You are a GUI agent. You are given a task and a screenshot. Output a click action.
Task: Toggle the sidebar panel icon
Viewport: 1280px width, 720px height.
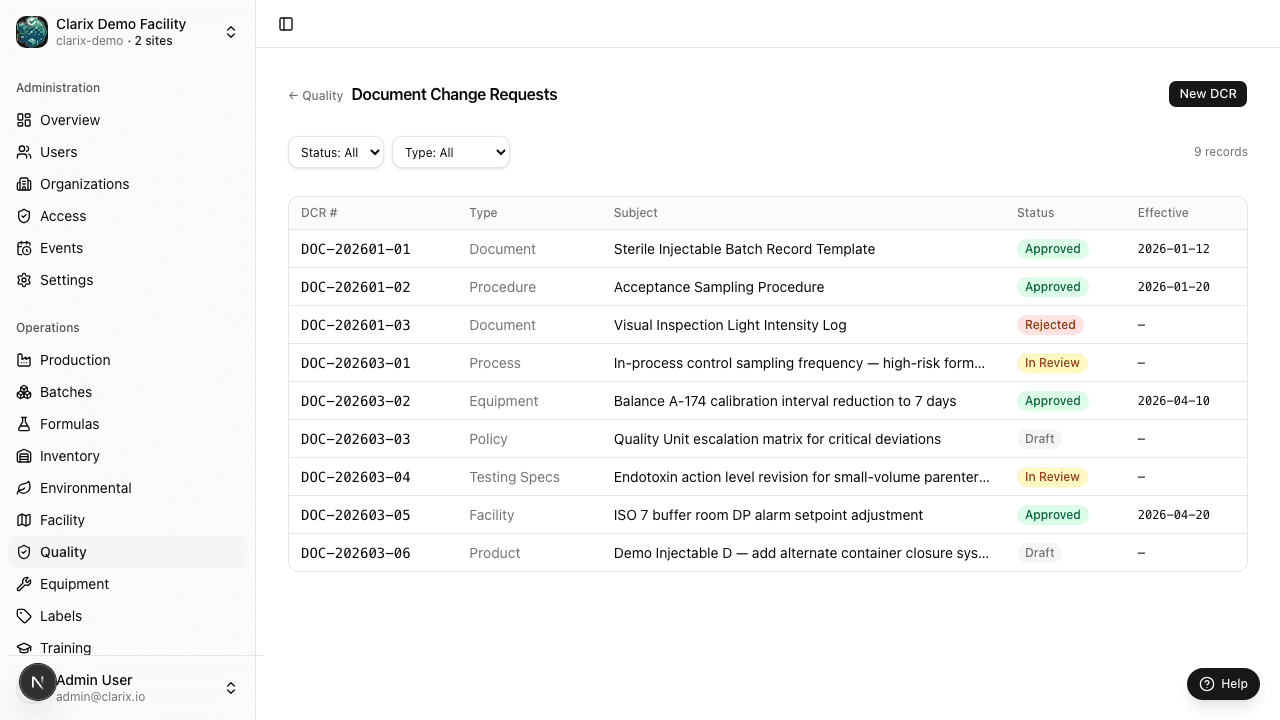click(286, 24)
